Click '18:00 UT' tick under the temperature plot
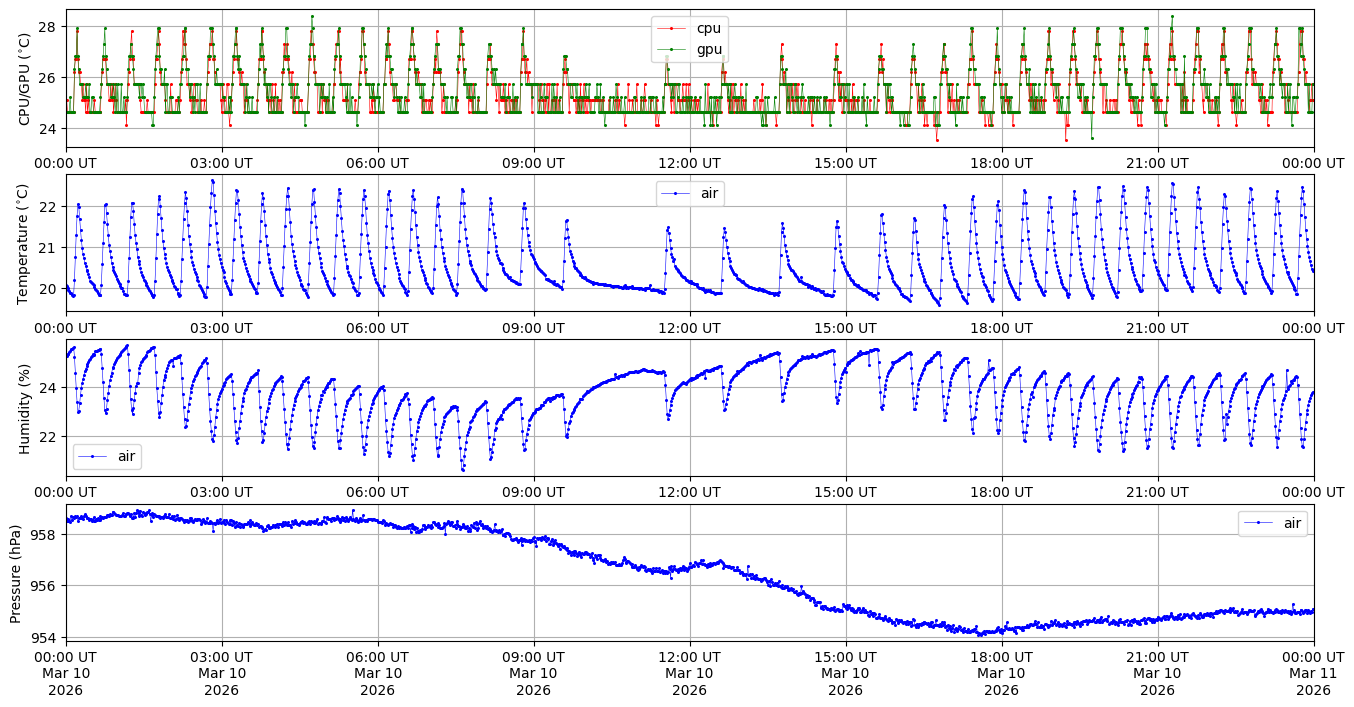 (1002, 327)
